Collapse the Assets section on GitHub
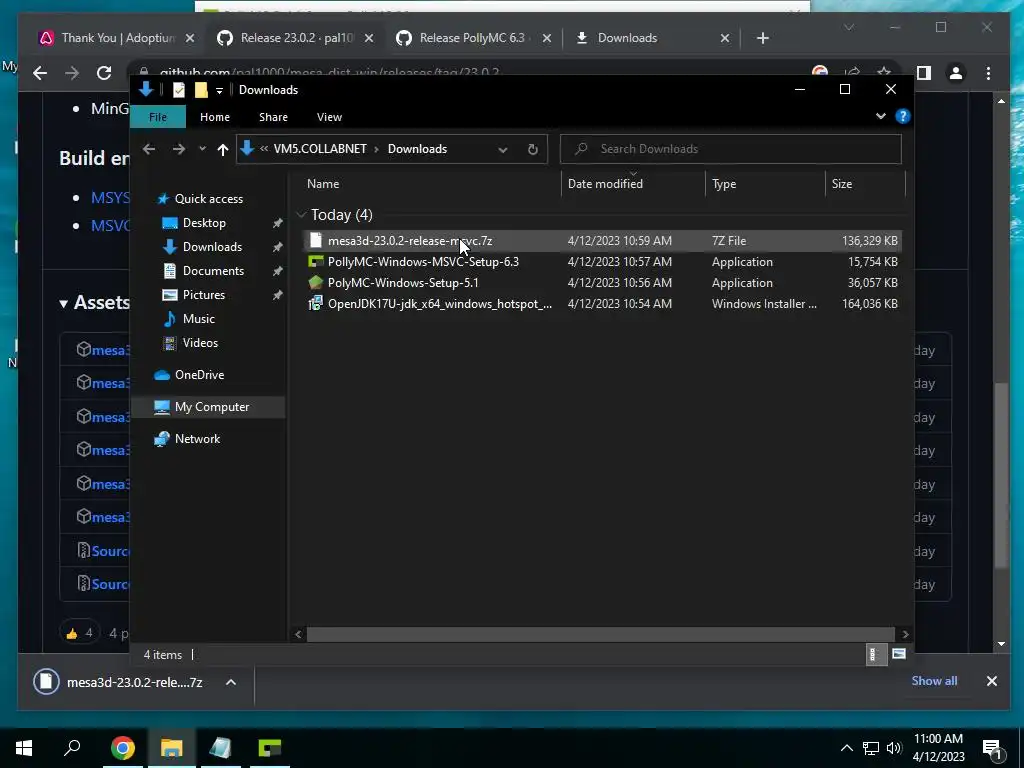 tap(63, 303)
